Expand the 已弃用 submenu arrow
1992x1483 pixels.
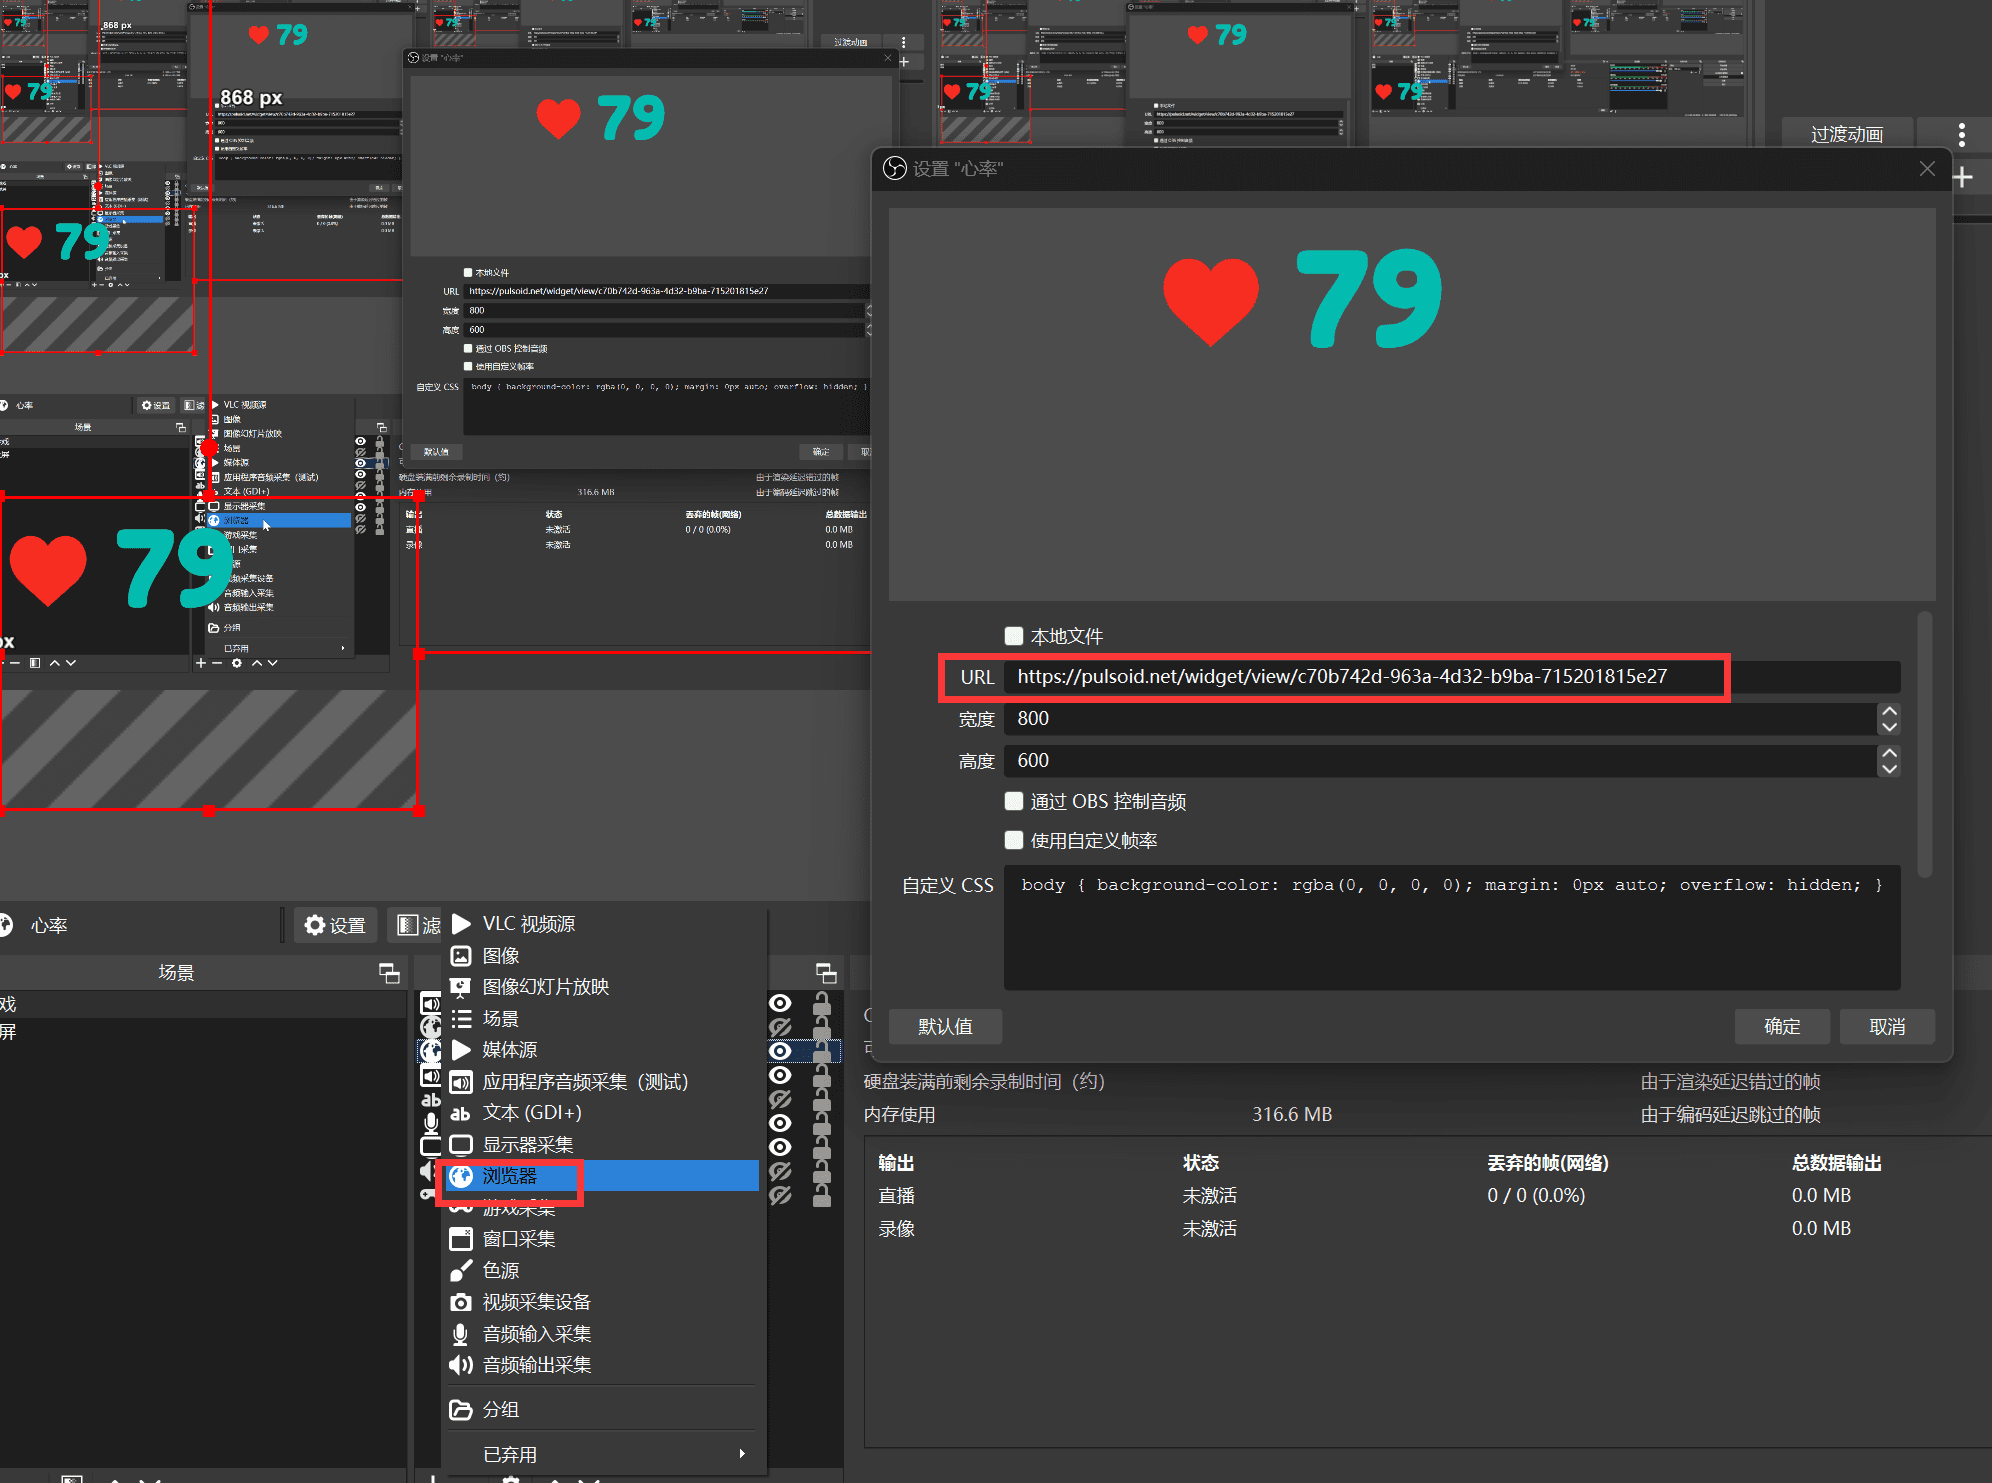[x=741, y=1454]
